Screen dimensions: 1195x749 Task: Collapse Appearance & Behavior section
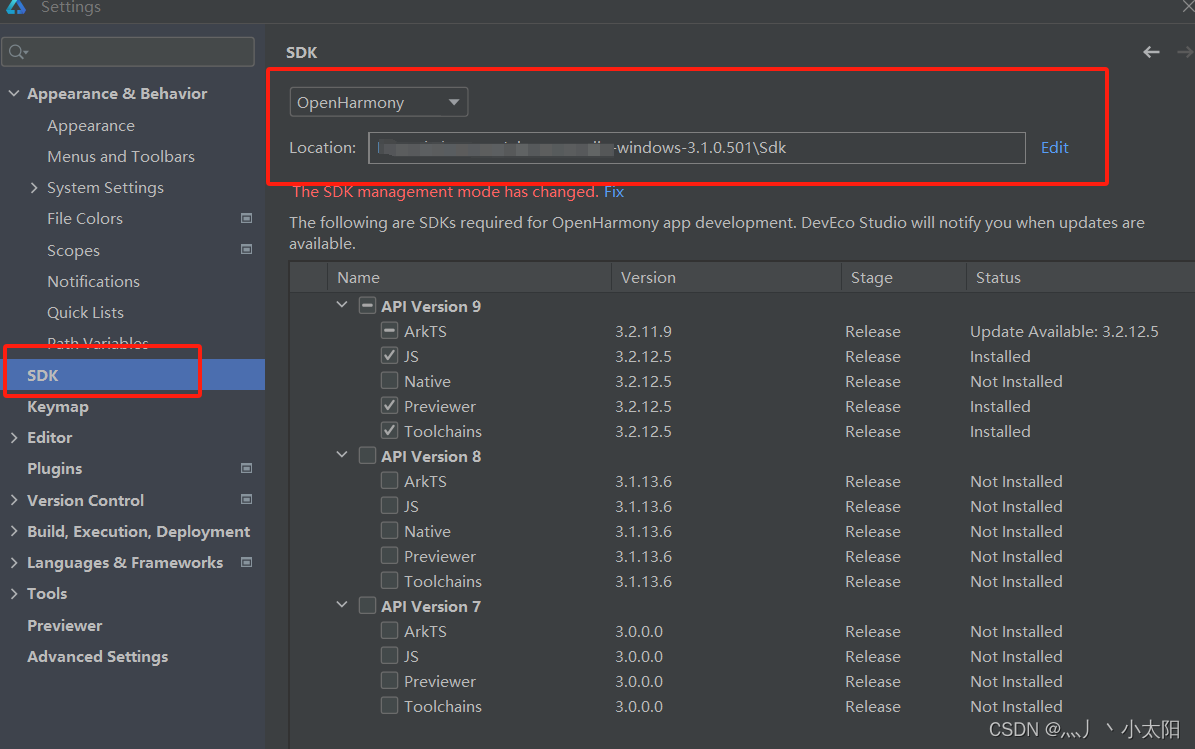point(14,93)
